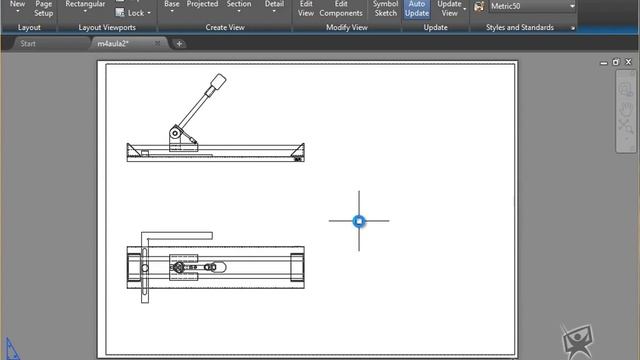This screenshot has width=640, height=360.
Task: Close the drawing viewport window
Action: click(x=628, y=62)
